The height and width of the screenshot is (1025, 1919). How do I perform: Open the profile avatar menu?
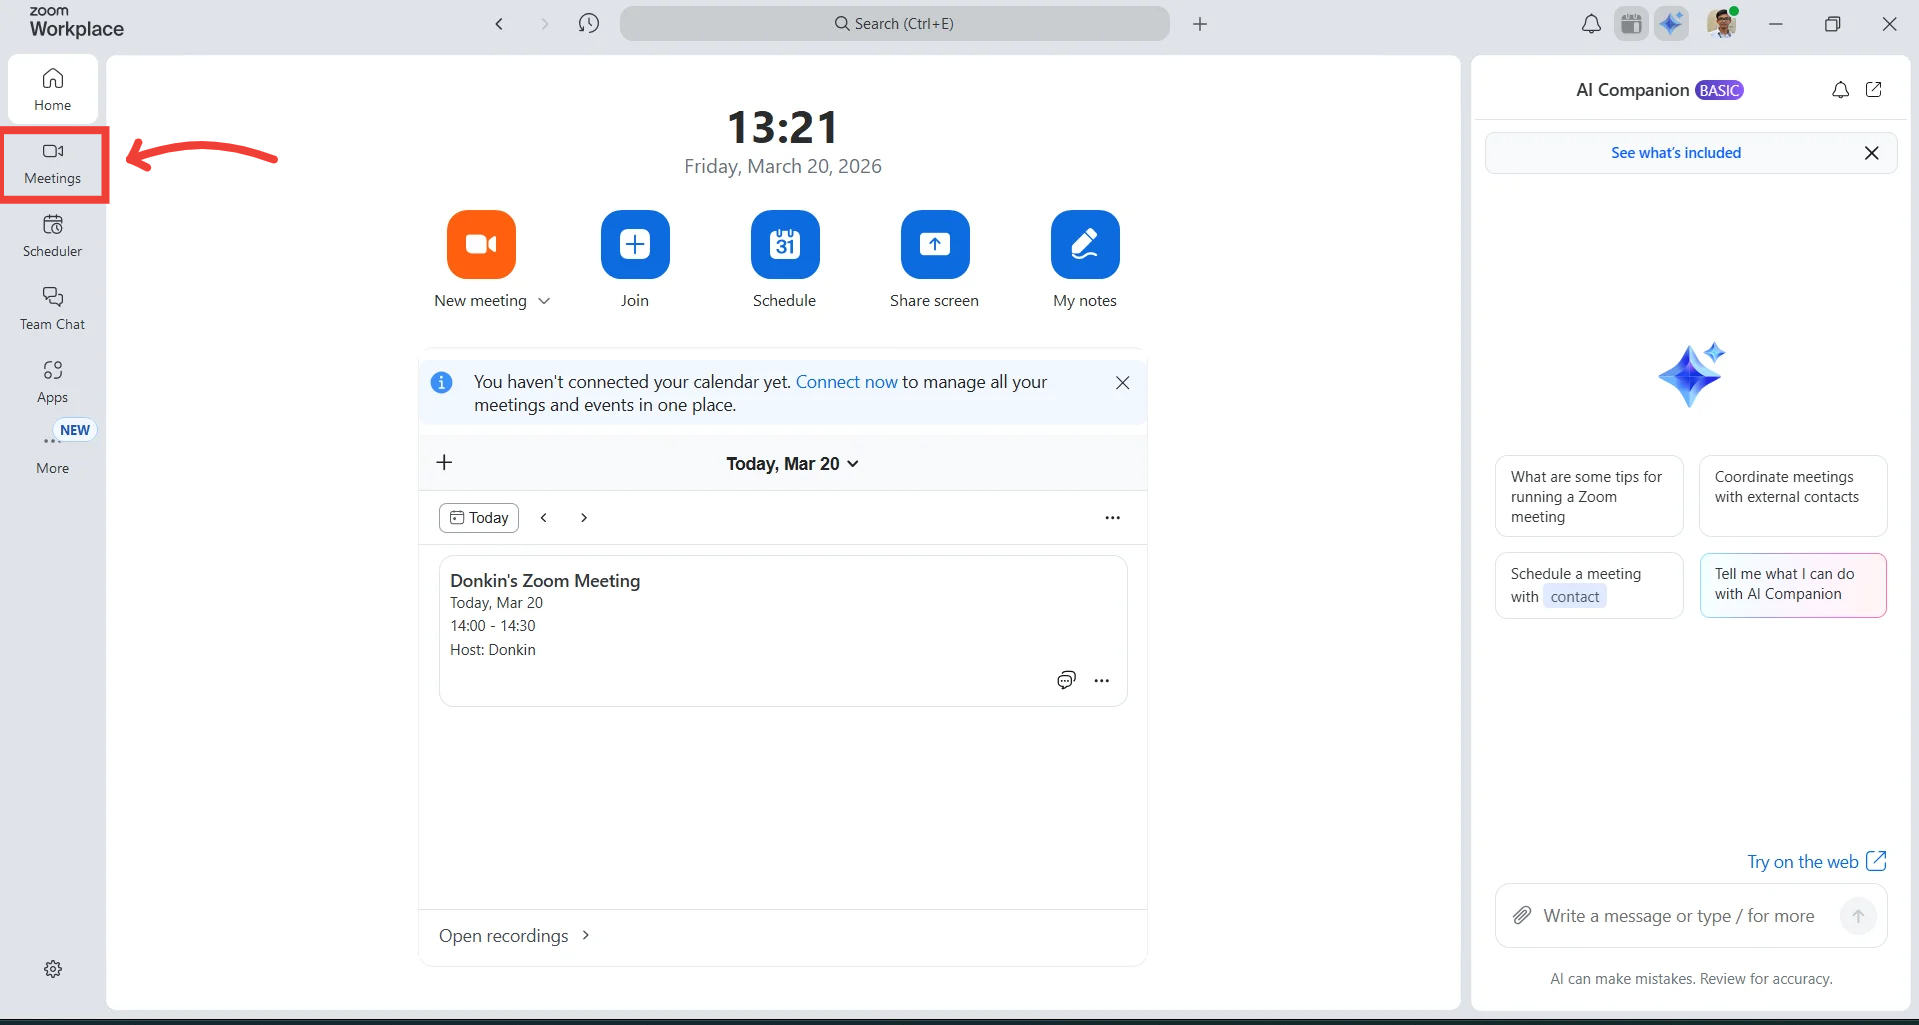click(x=1722, y=23)
